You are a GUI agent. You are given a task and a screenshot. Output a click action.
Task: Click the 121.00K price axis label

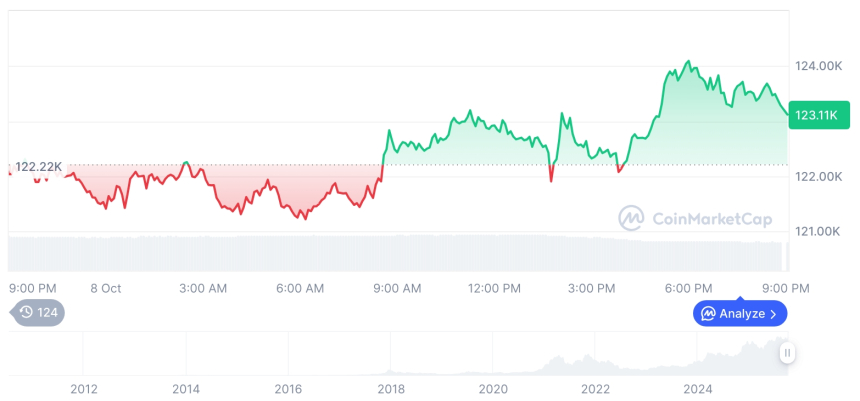tap(818, 231)
